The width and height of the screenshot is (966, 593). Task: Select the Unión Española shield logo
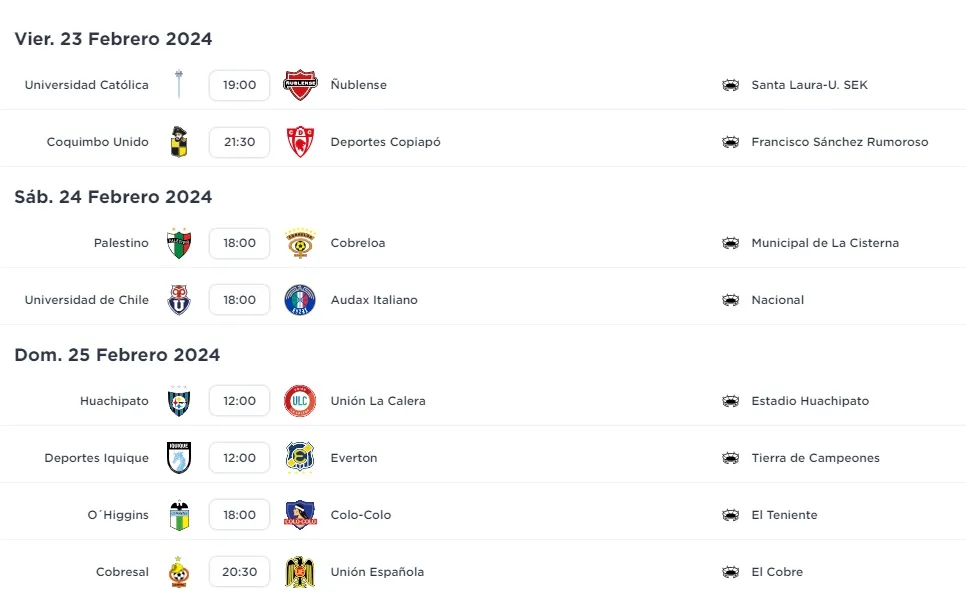[x=300, y=572]
